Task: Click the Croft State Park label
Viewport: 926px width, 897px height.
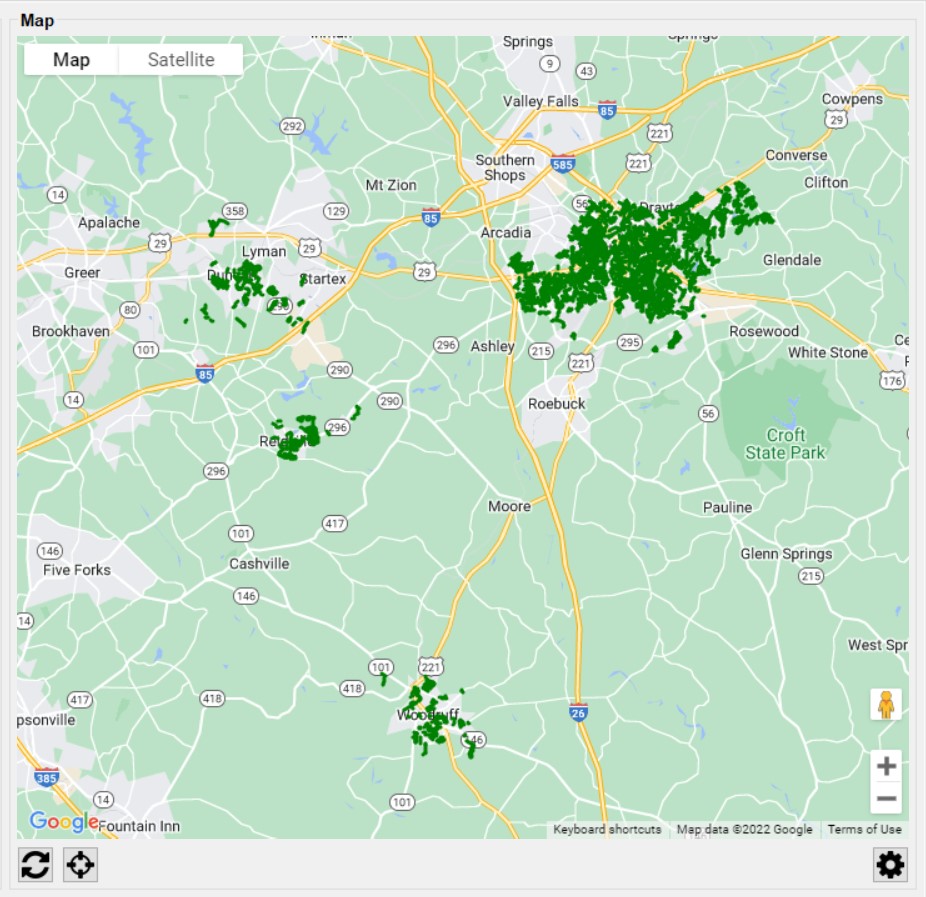Action: tap(785, 444)
